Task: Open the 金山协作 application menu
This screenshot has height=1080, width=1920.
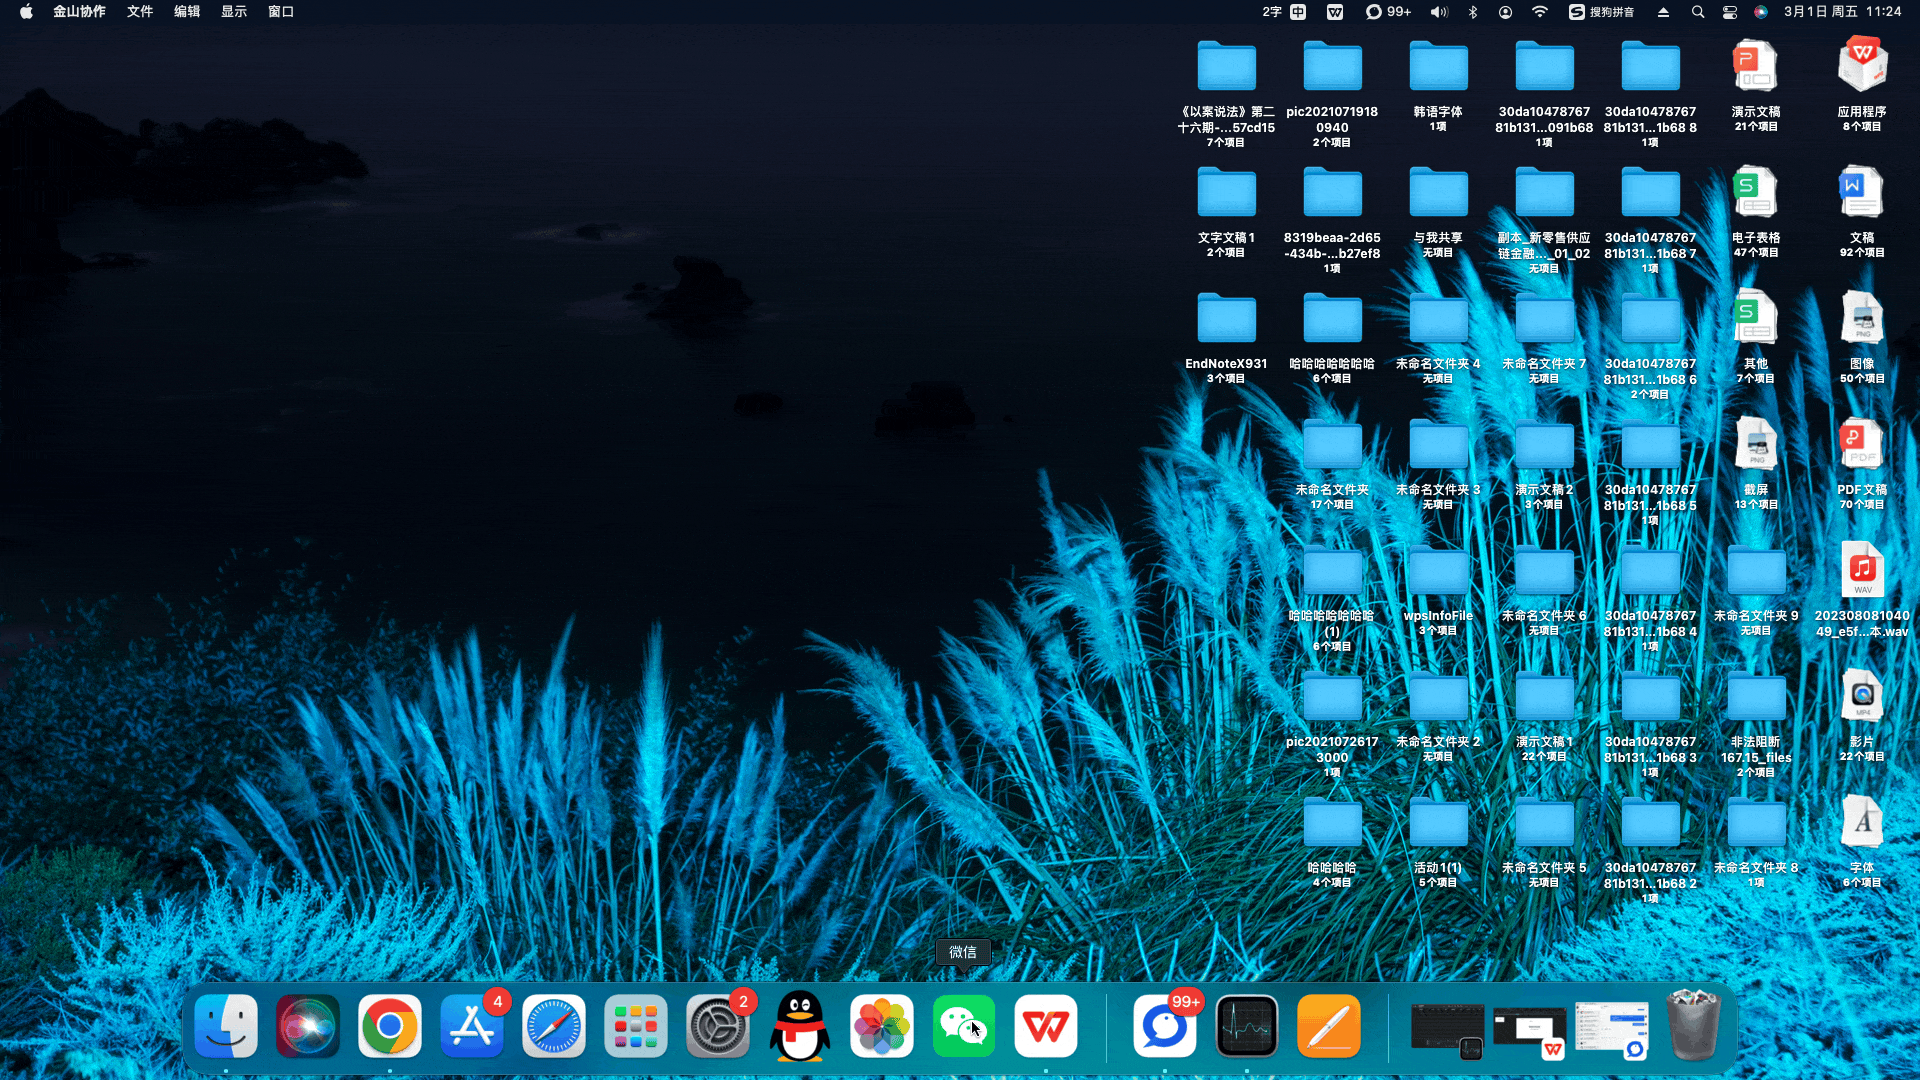Action: 79,12
